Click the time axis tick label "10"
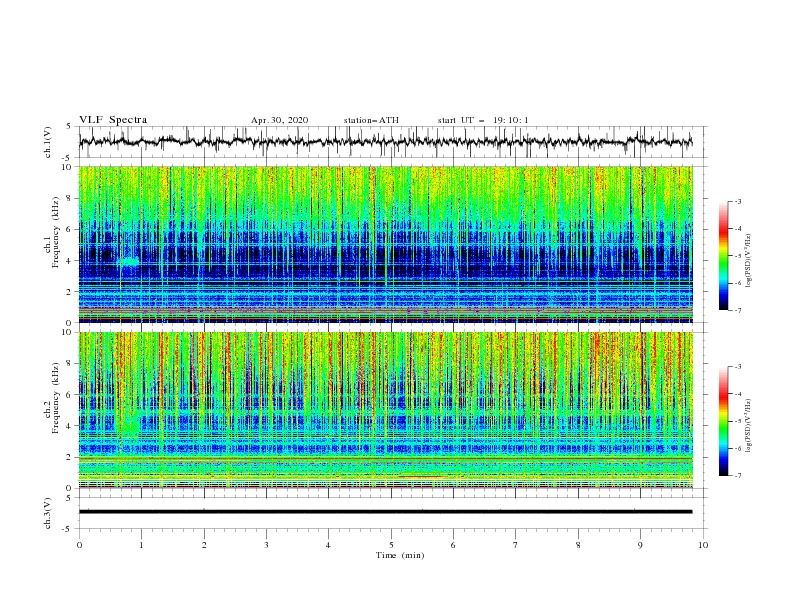This screenshot has width=792, height=612. pos(703,545)
